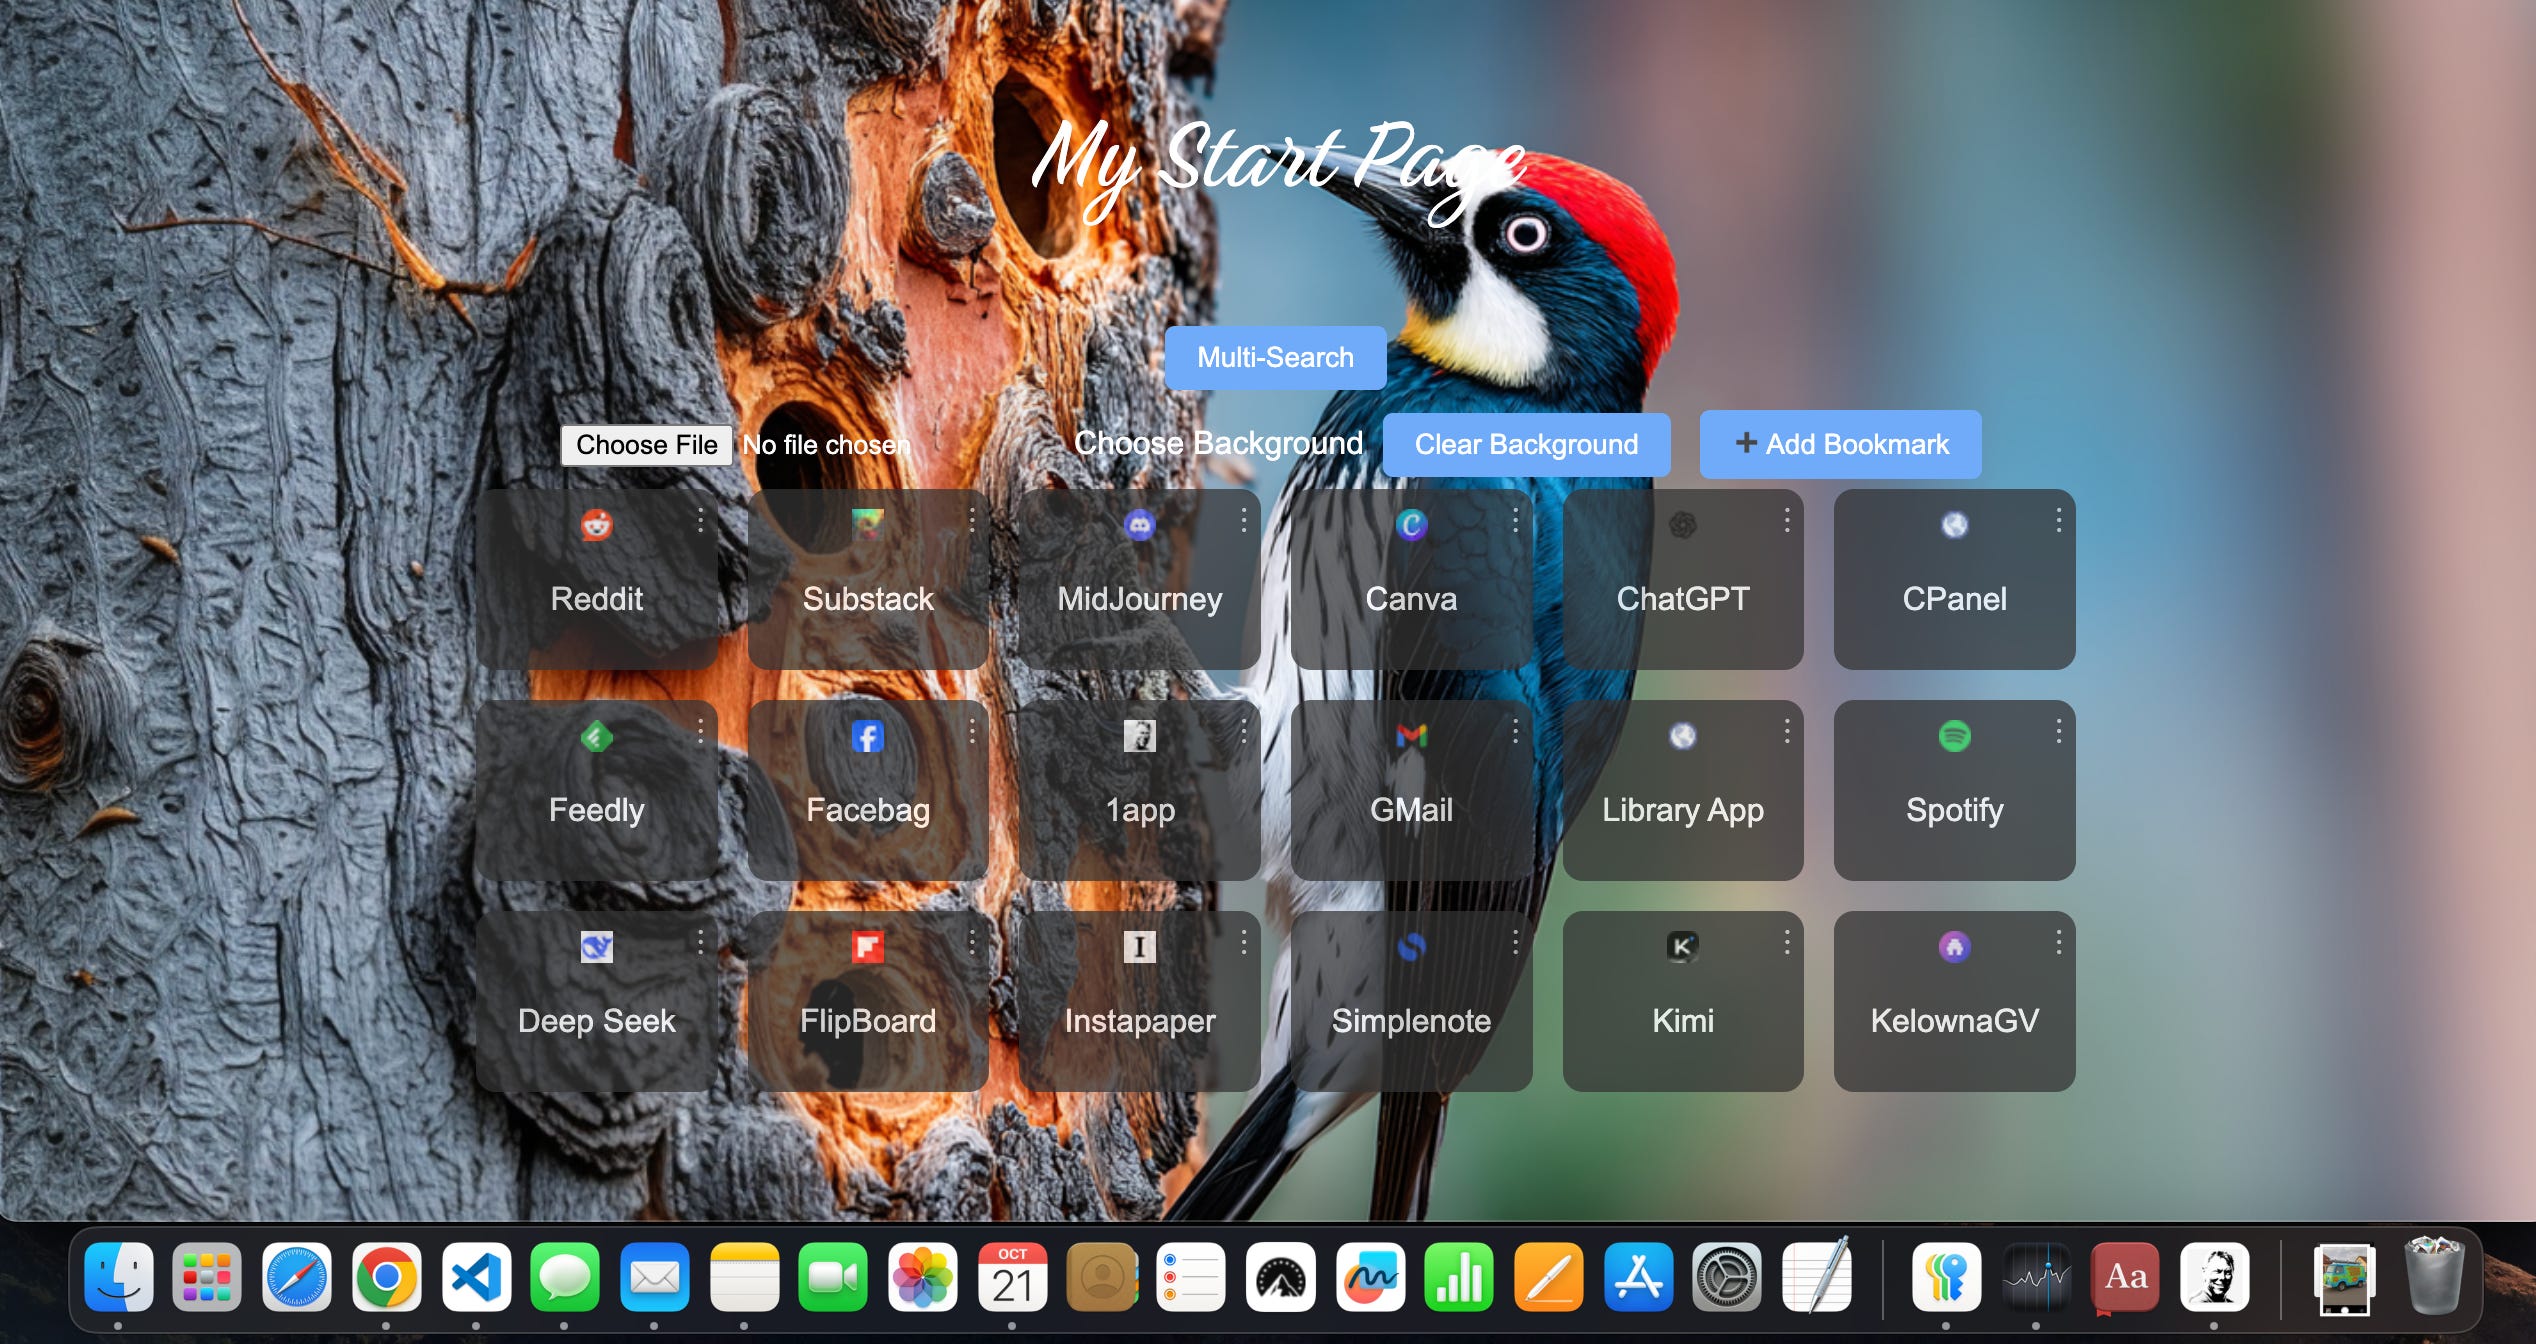This screenshot has width=2536, height=1344.
Task: Click the Spotify bookmark icon
Action: tap(1954, 736)
